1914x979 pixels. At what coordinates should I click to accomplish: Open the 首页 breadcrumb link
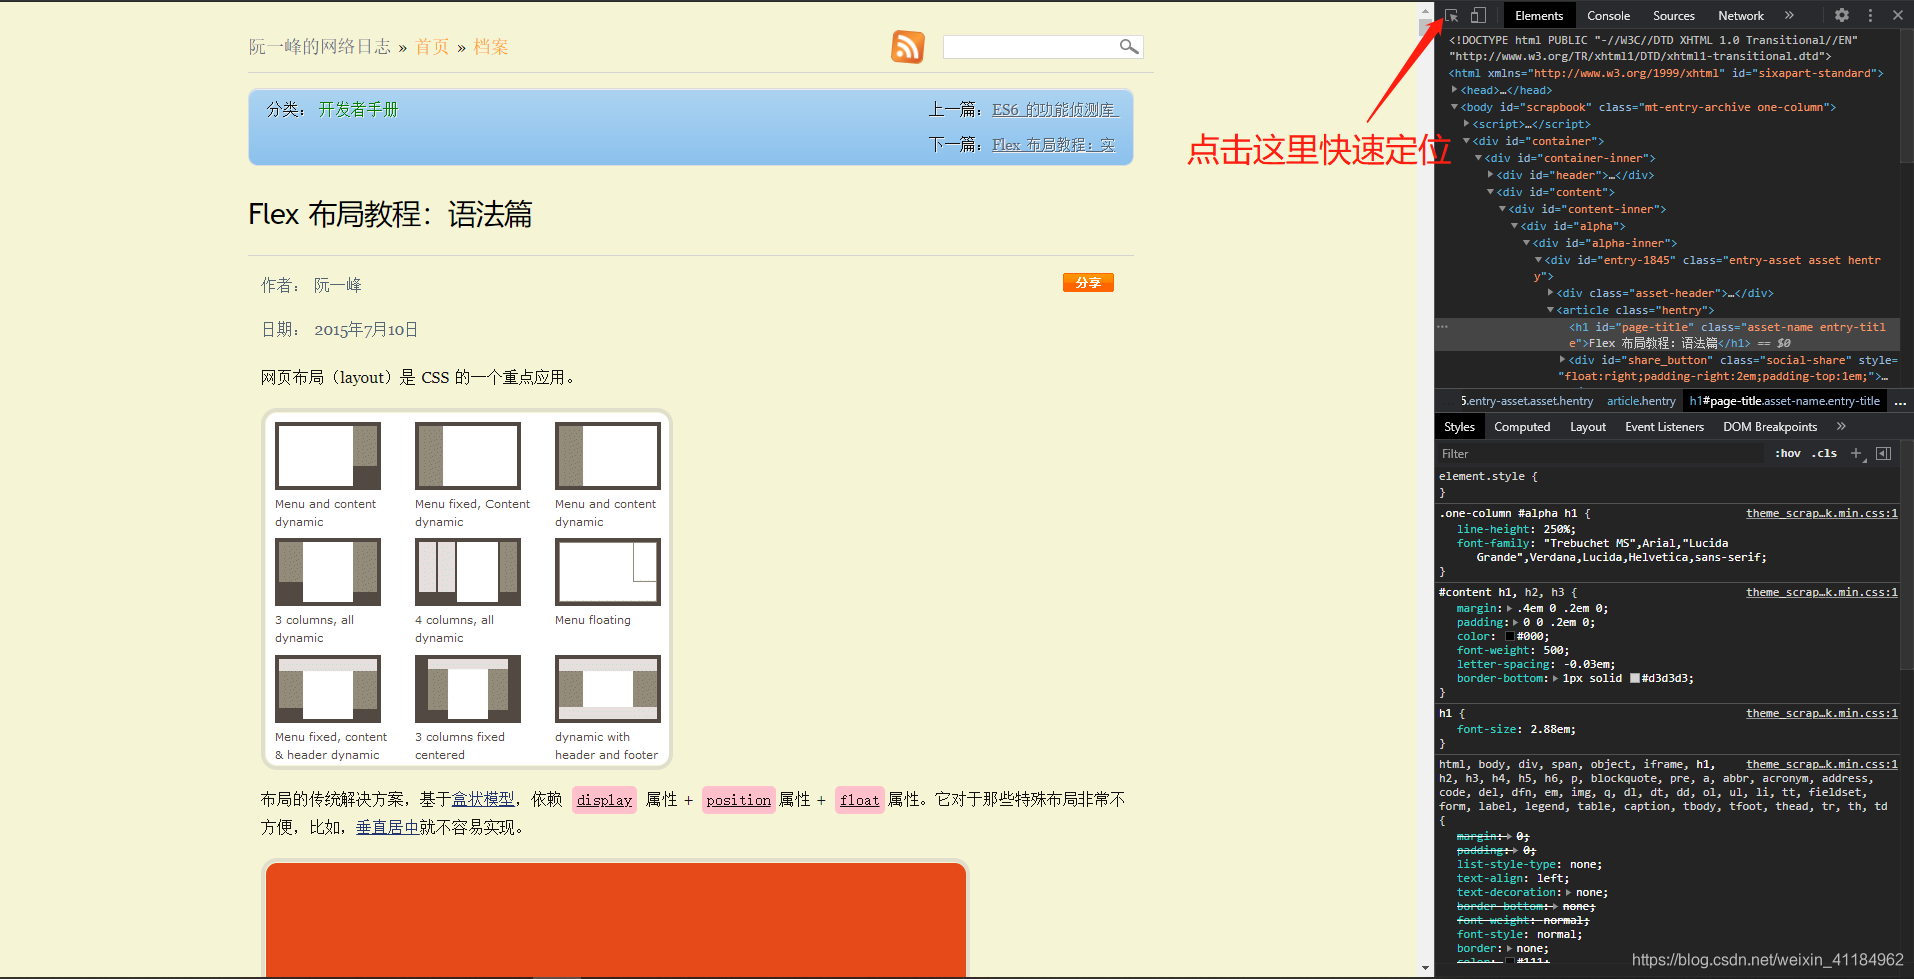(432, 47)
